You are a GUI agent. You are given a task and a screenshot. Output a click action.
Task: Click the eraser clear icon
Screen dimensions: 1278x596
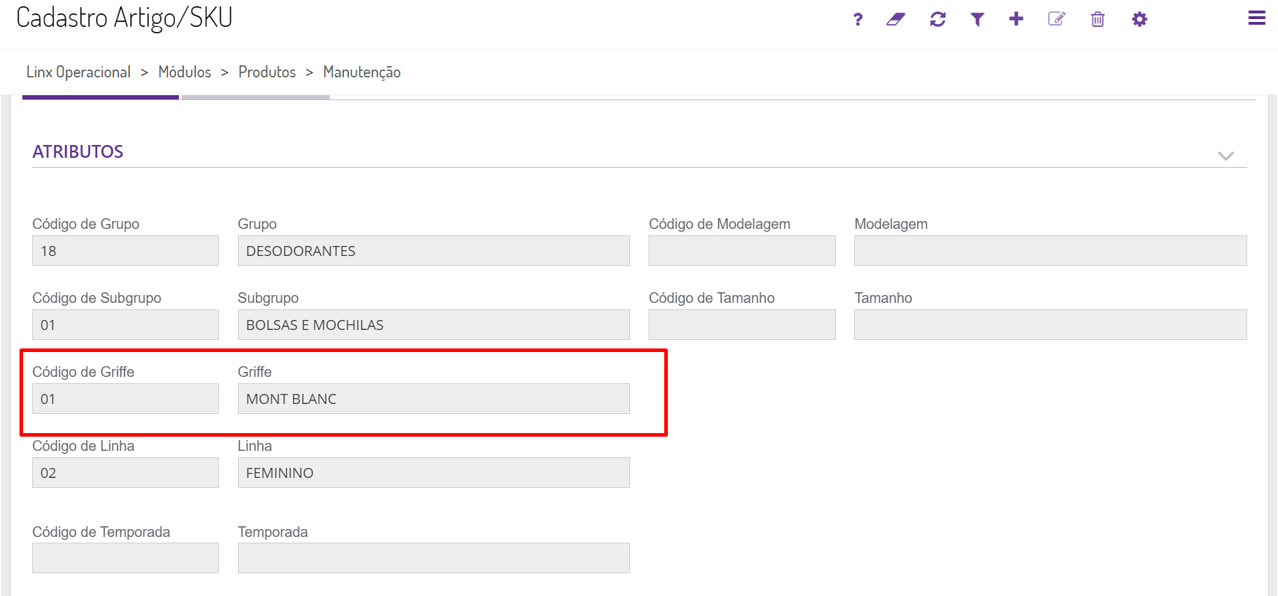pos(896,20)
